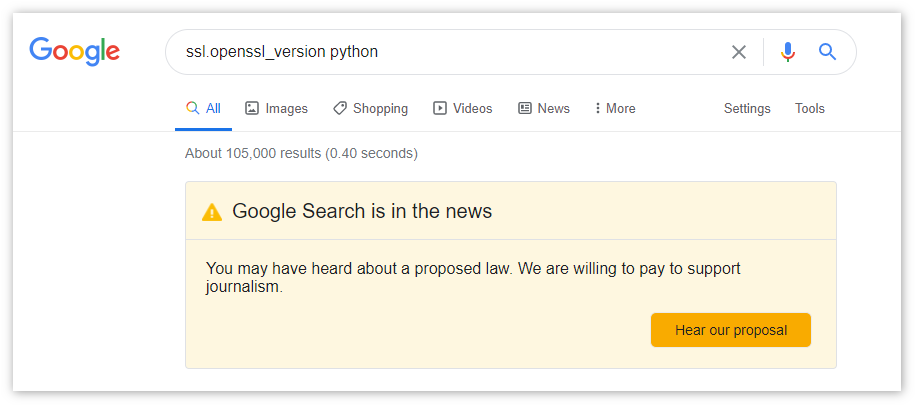Click the 'Google Search is in the news' heading
The image size is (915, 405).
coord(362,211)
